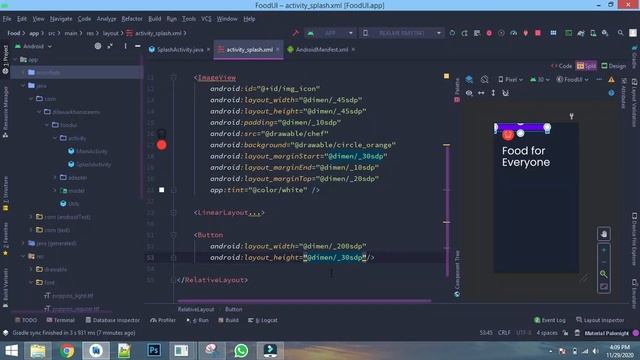640x360 pixels.
Task: Click the Material Palenight theme indicator in the status bar
Action: click(x=607, y=333)
